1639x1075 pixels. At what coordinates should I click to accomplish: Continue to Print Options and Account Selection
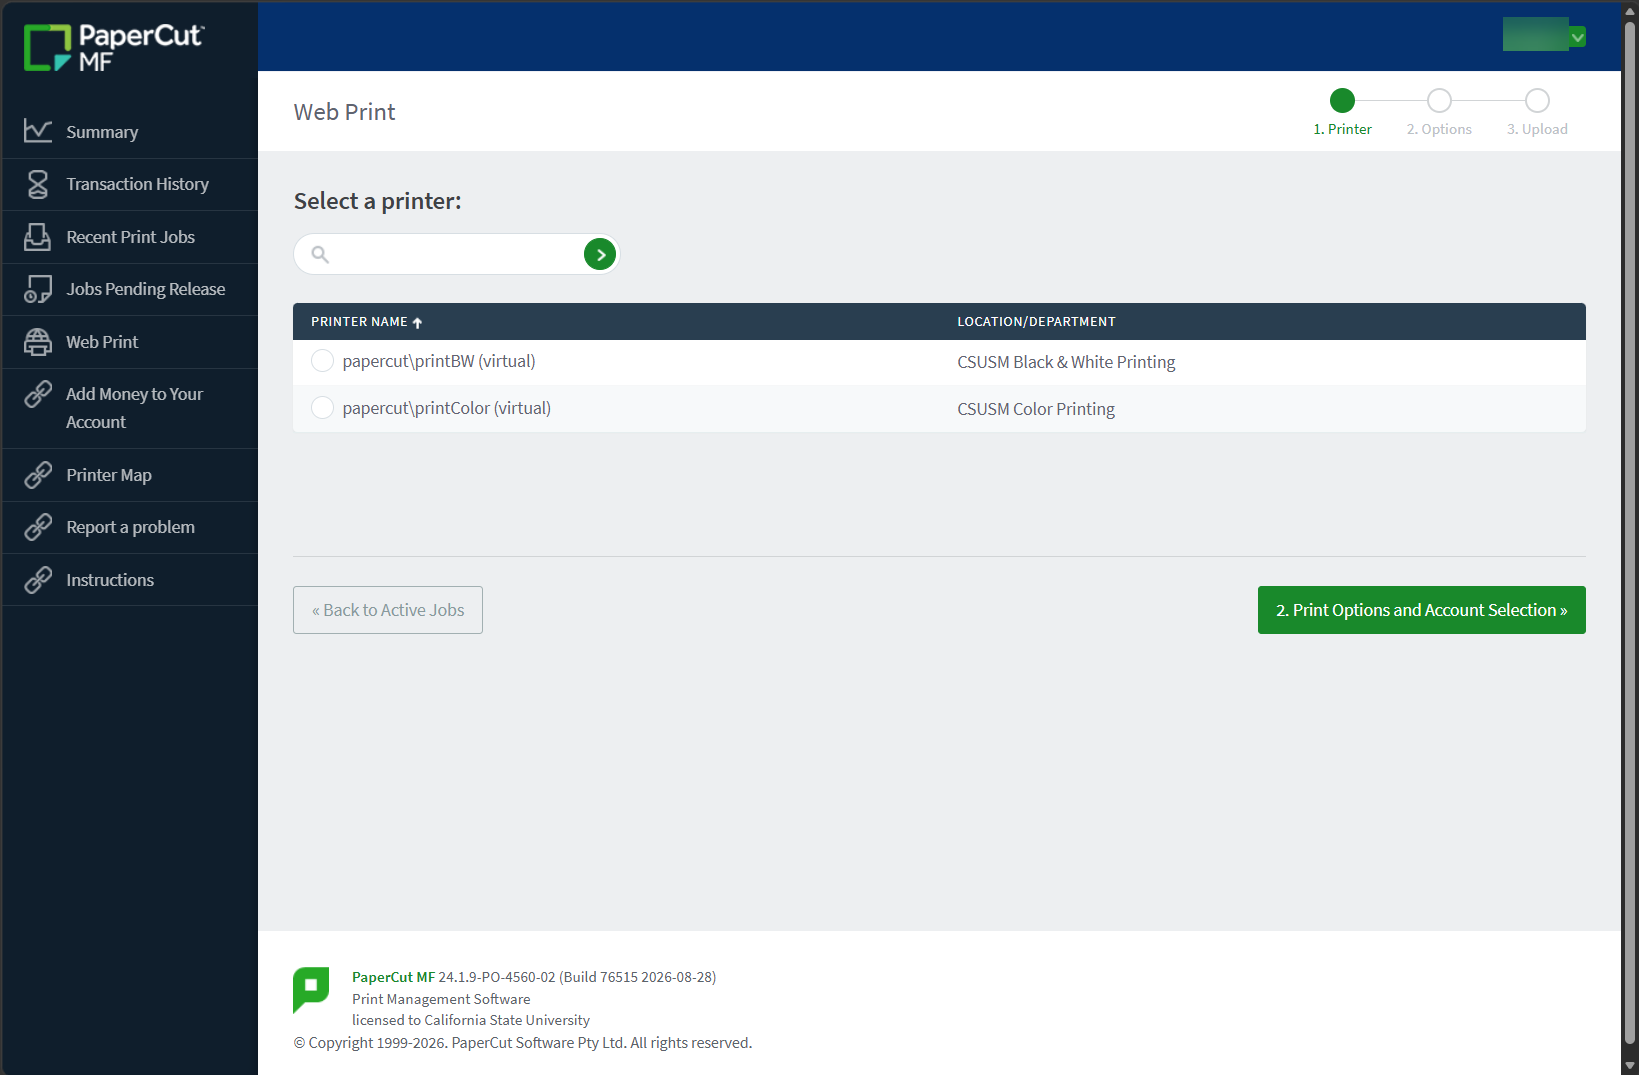tap(1421, 610)
